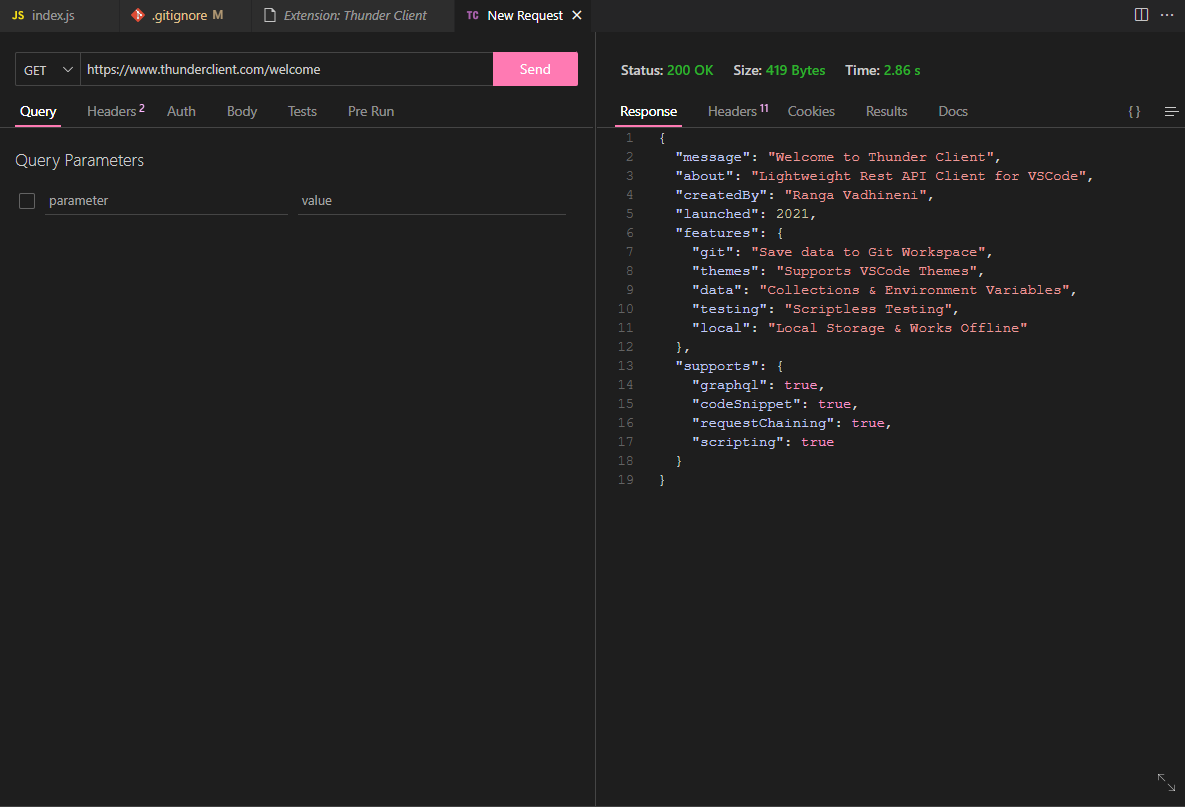
Task: Open the Body tab
Action: (x=242, y=111)
